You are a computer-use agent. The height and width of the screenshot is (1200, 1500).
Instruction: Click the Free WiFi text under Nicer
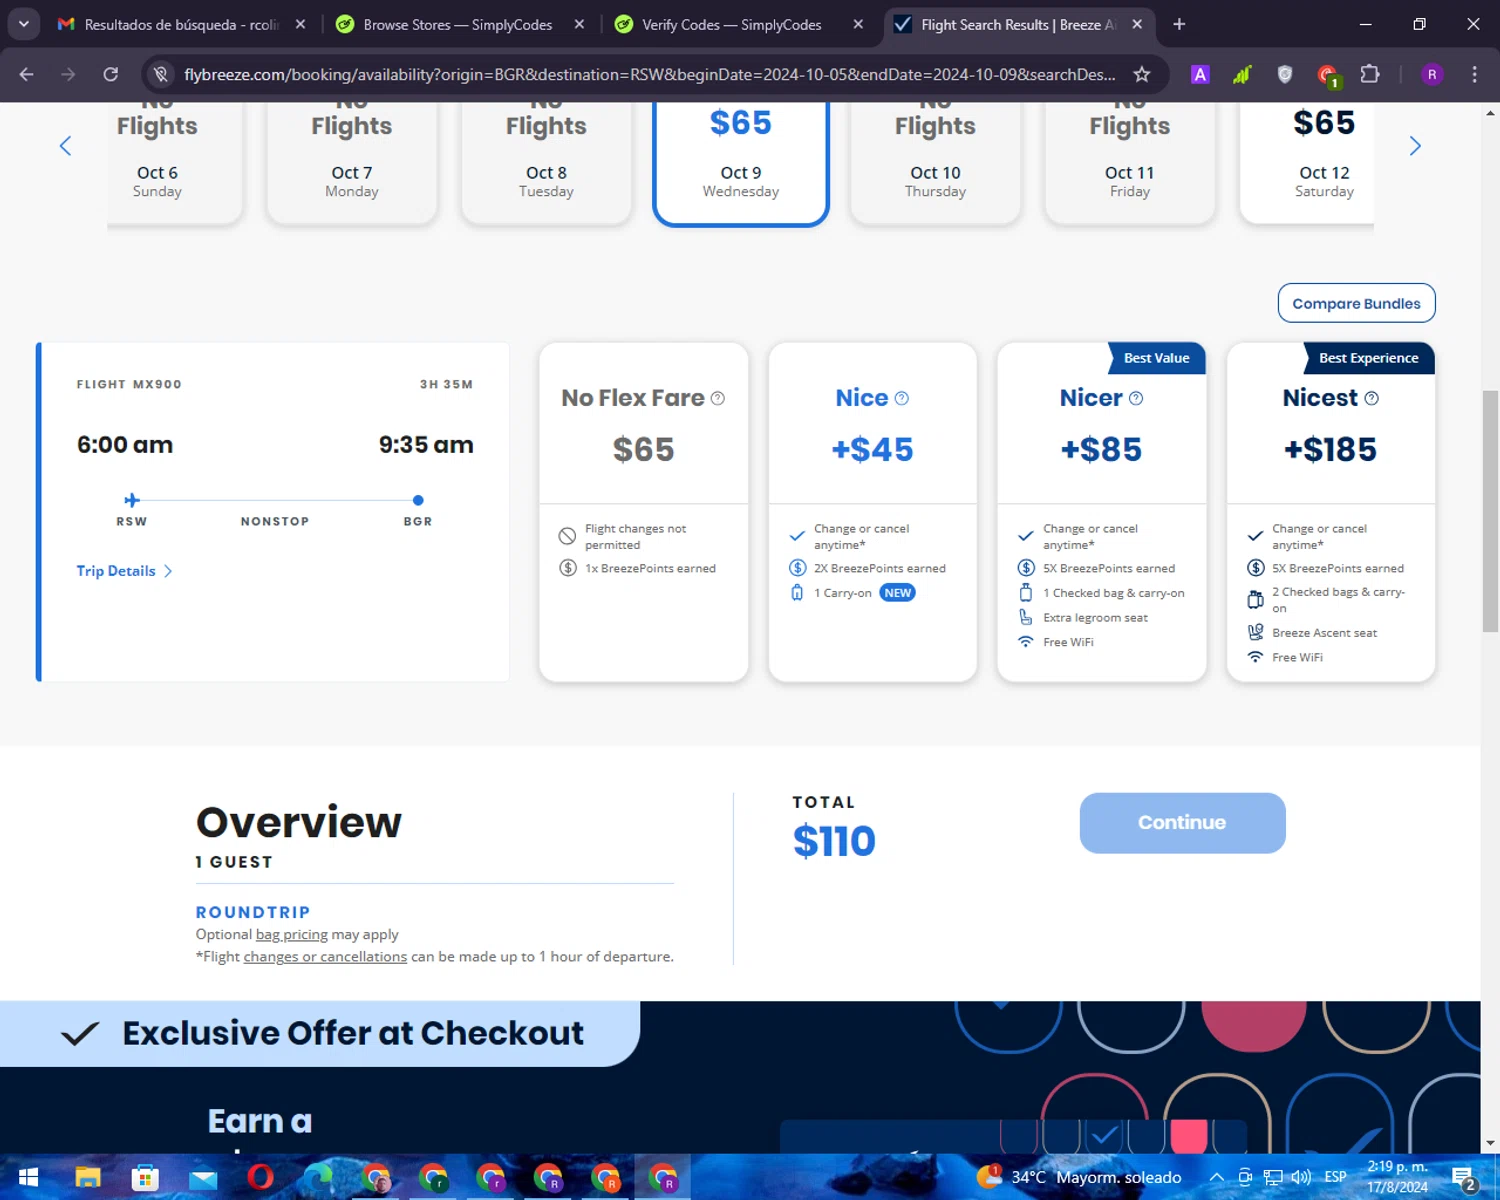[x=1068, y=642]
